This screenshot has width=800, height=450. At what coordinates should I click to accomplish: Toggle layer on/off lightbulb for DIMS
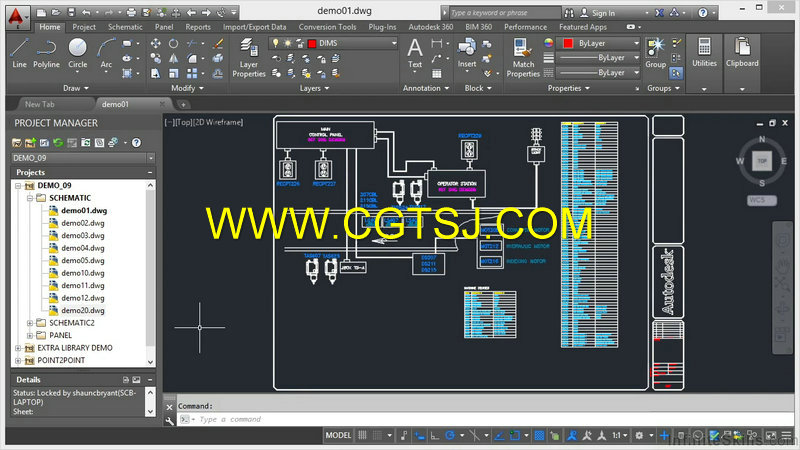276,43
